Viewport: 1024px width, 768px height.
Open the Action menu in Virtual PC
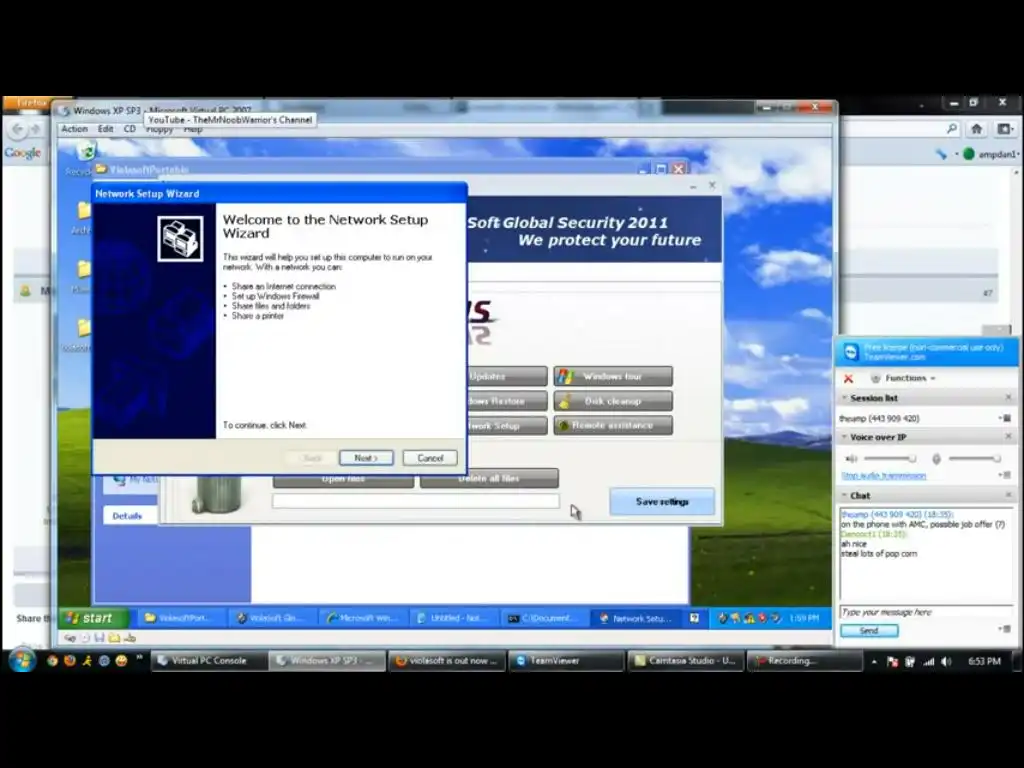(x=74, y=129)
